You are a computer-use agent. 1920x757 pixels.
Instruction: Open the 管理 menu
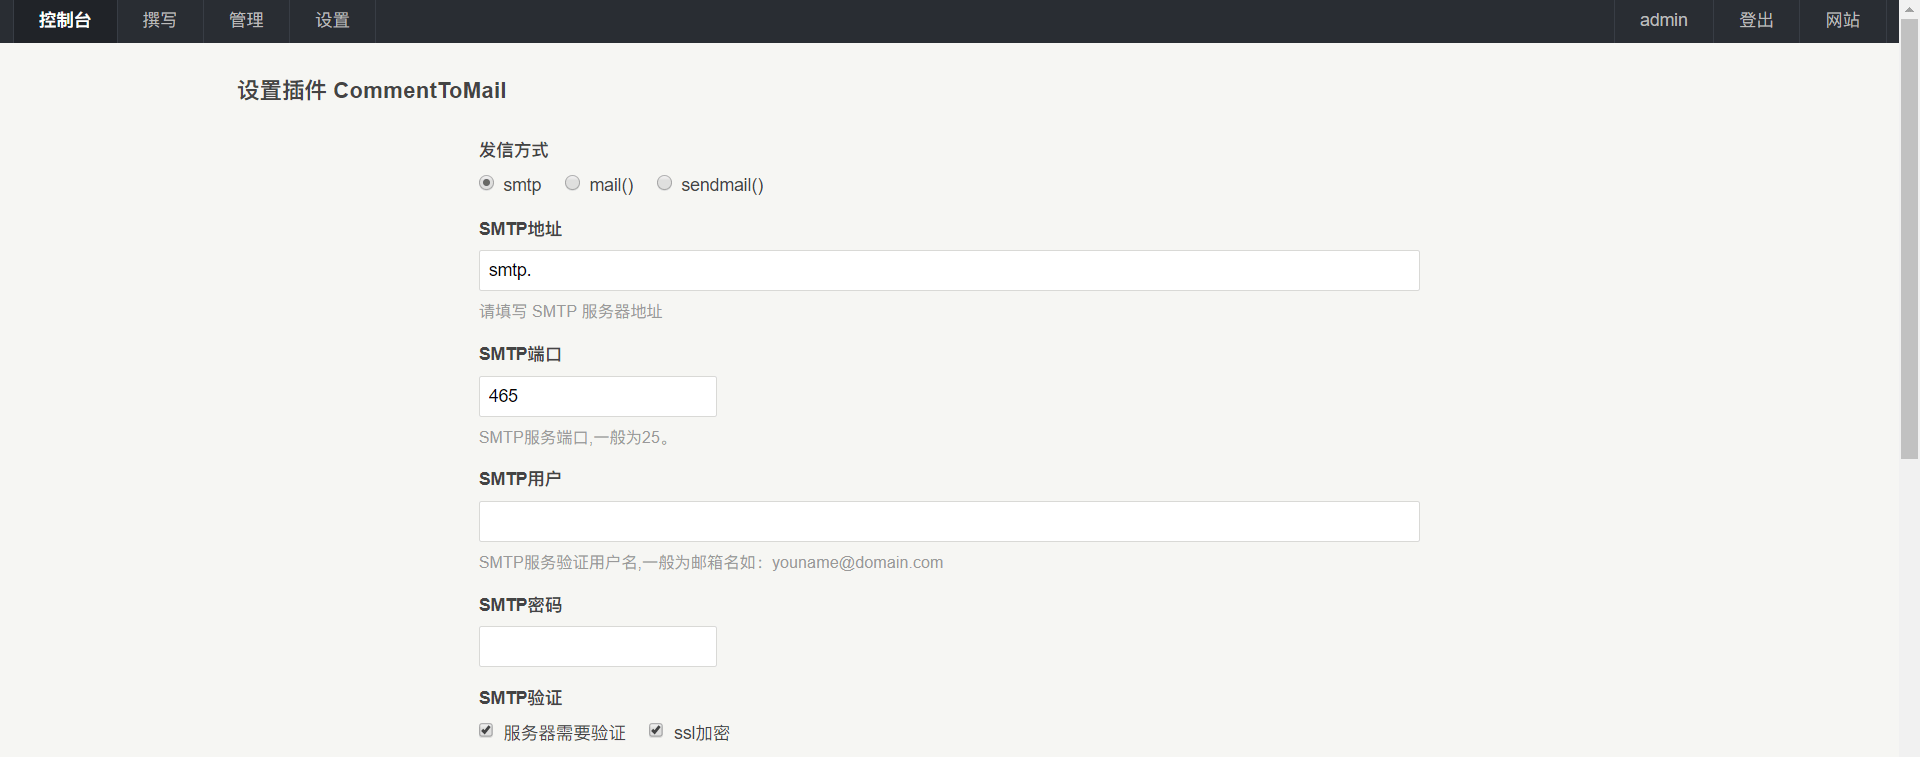246,21
